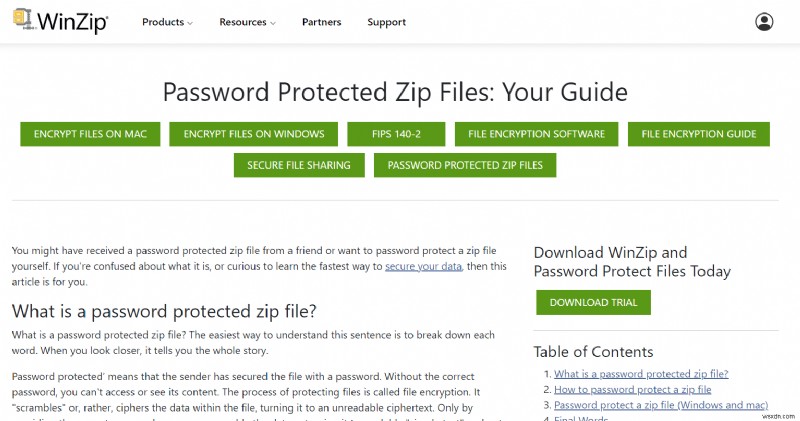The height and width of the screenshot is (421, 800).
Task: Click the File Encryption Software button
Action: tap(535, 134)
